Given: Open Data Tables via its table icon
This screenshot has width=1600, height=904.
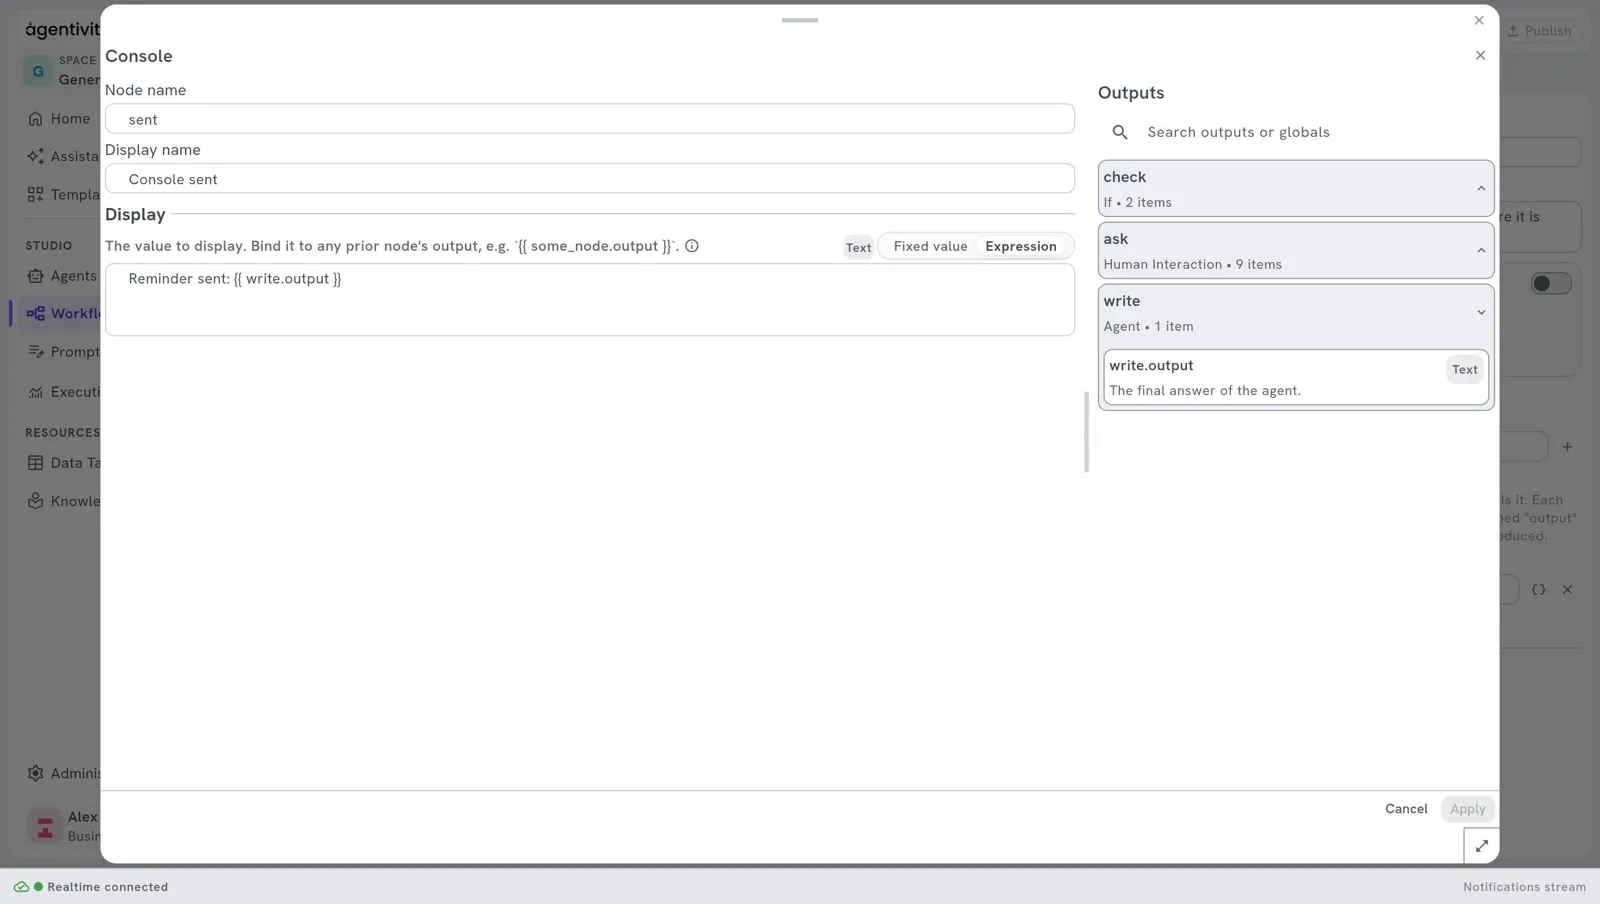Looking at the screenshot, I should coord(36,463).
